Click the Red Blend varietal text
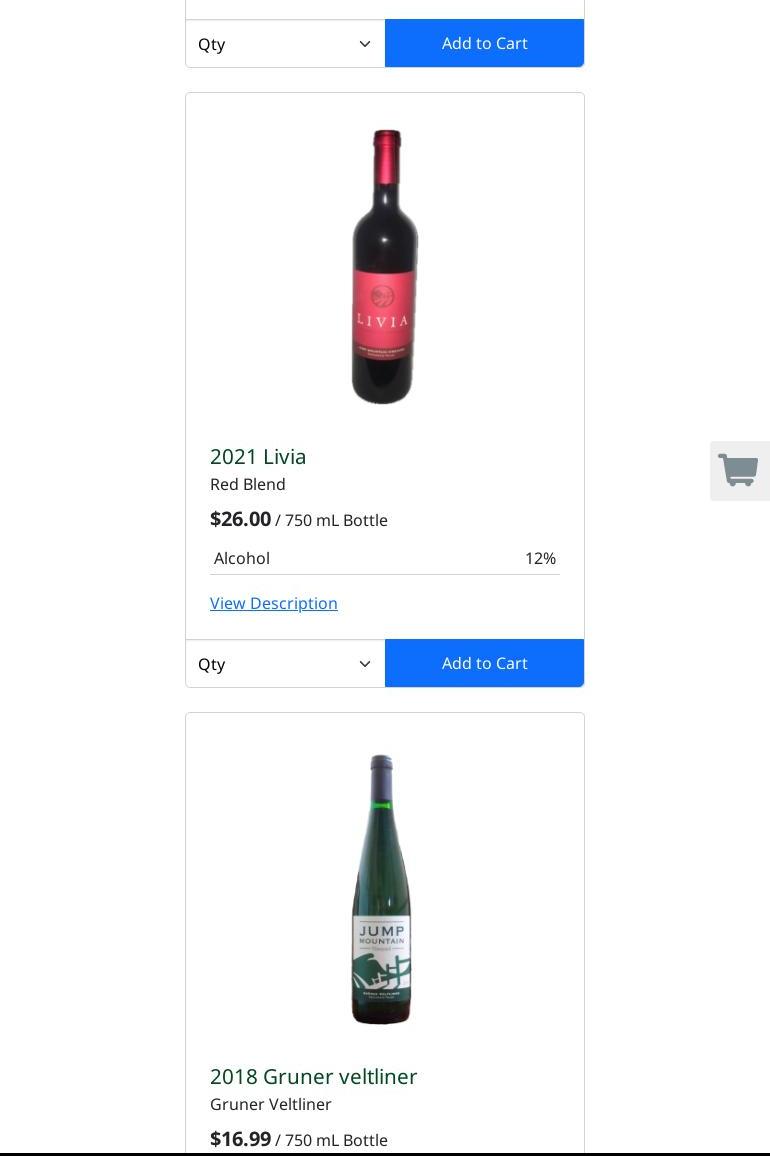This screenshot has width=770, height=1156. coord(248,484)
